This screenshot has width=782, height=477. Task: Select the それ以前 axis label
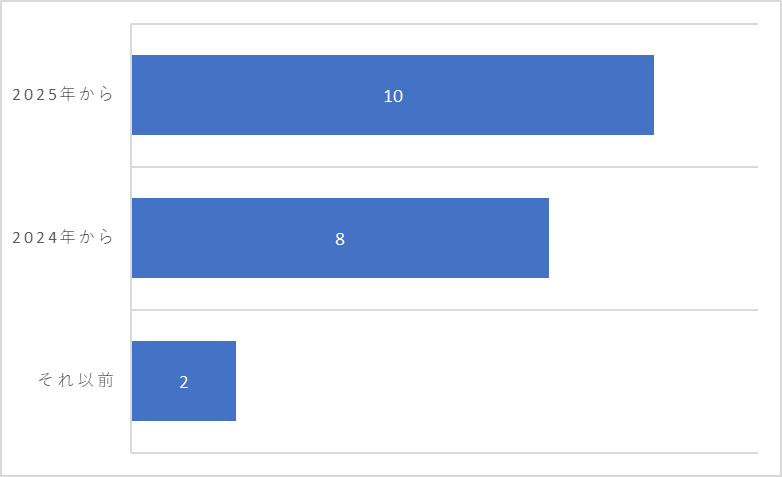(76, 380)
